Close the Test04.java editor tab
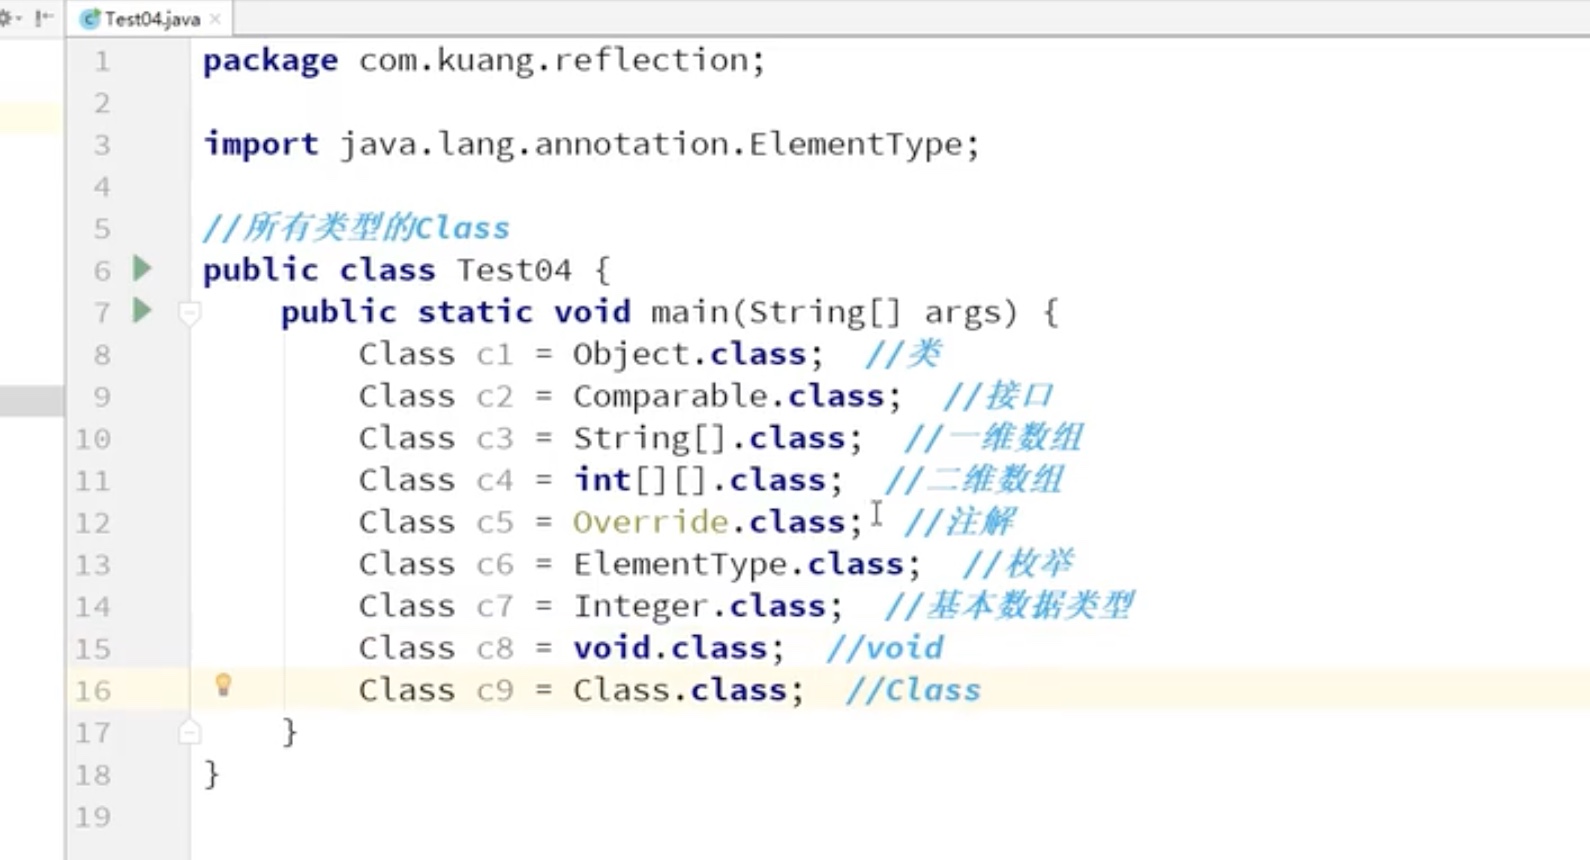This screenshot has width=1590, height=860. point(215,19)
